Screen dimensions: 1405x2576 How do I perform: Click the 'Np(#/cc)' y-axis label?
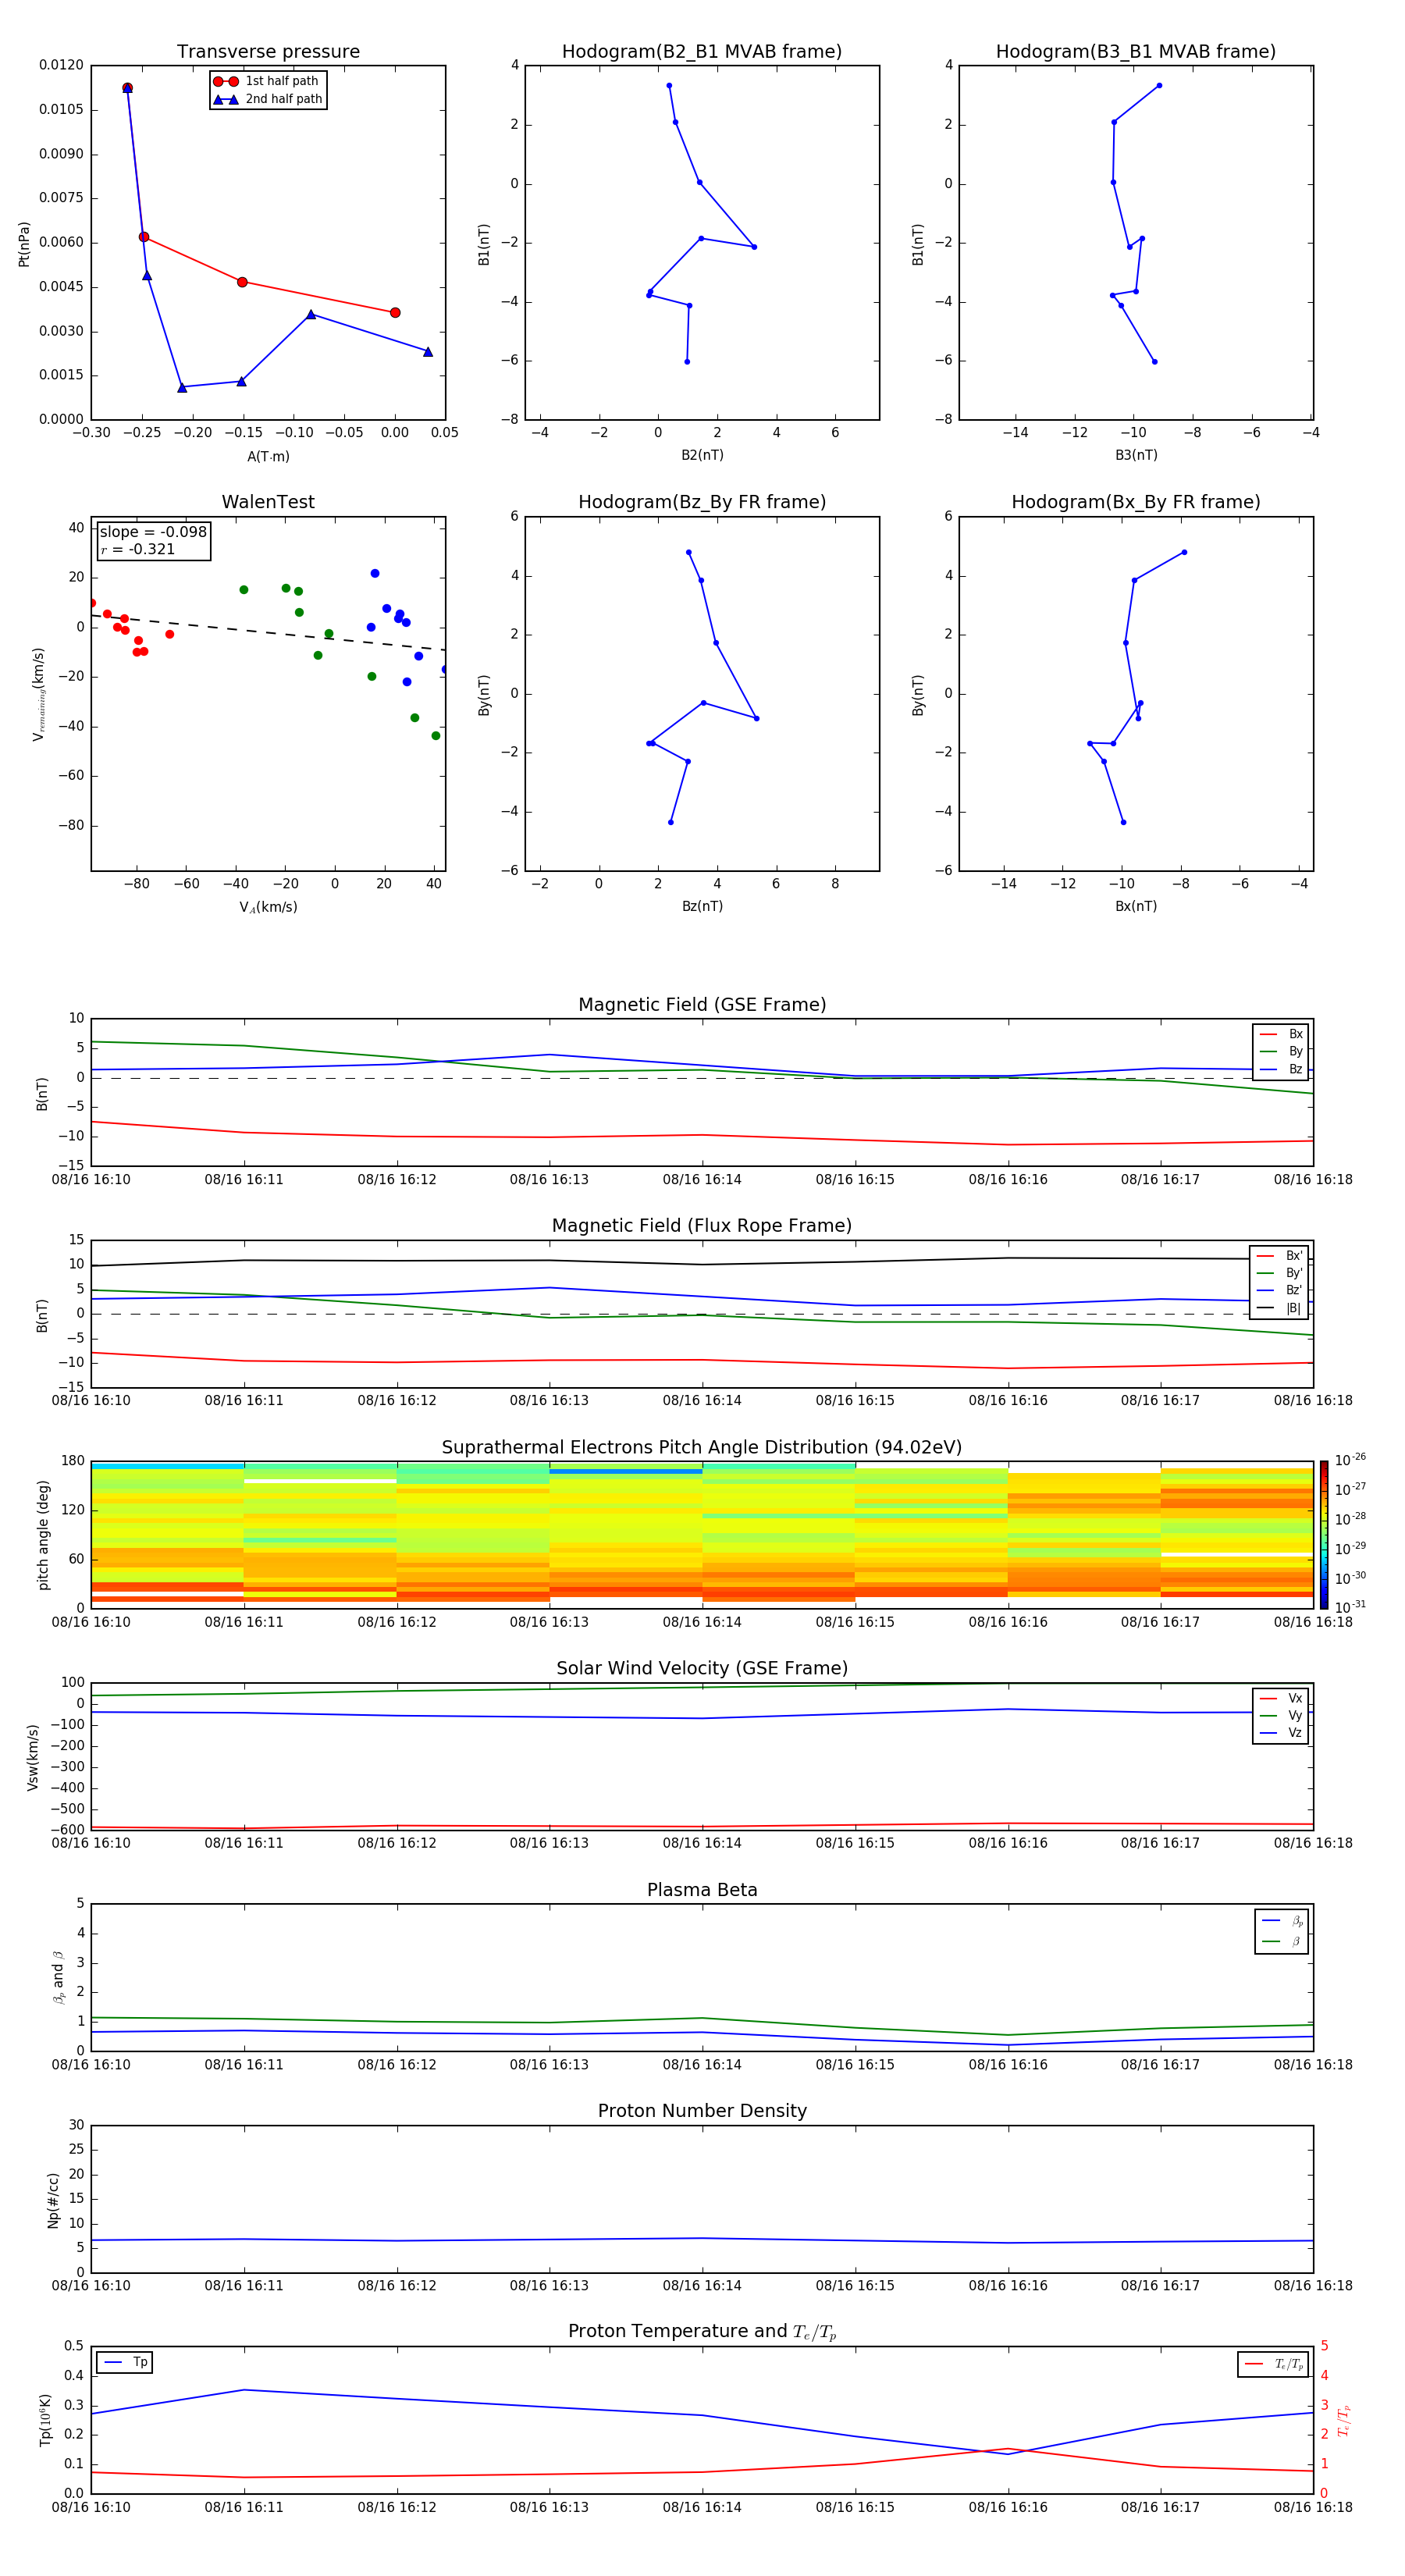[53, 2200]
